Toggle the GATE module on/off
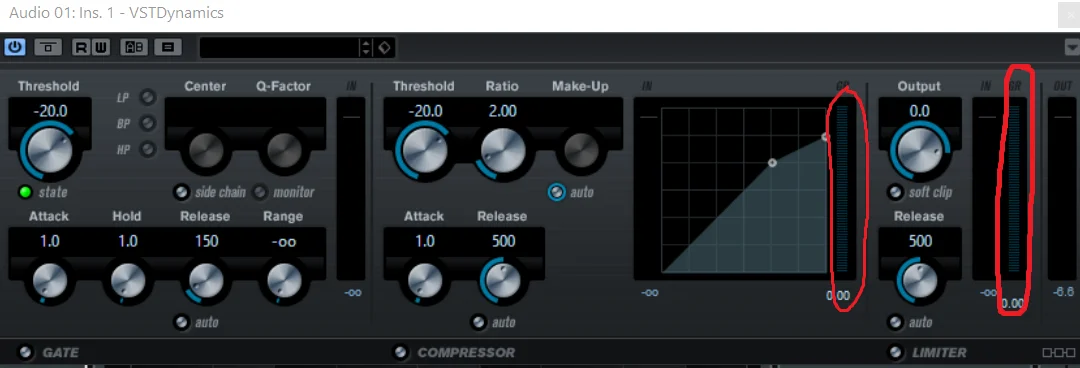Viewport: 1080px width, 368px height. [x=25, y=352]
